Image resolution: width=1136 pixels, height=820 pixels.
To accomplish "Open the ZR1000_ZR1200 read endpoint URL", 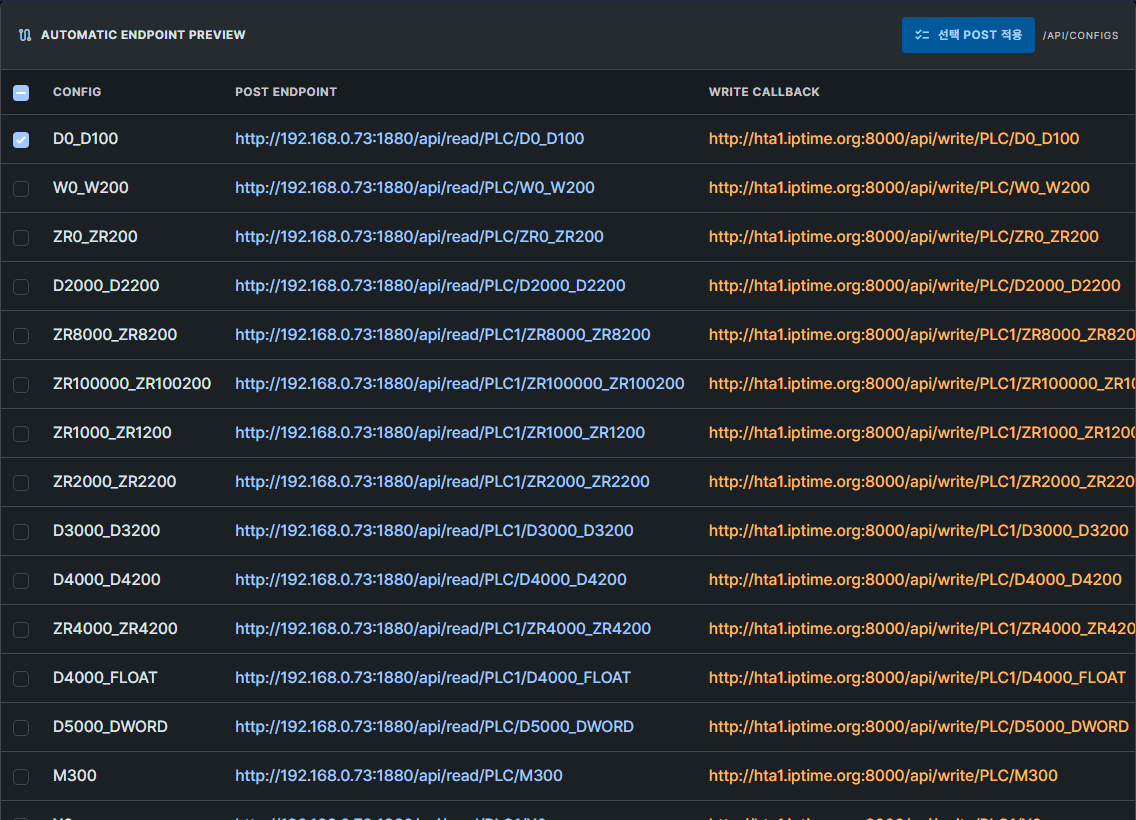I will (x=440, y=432).
